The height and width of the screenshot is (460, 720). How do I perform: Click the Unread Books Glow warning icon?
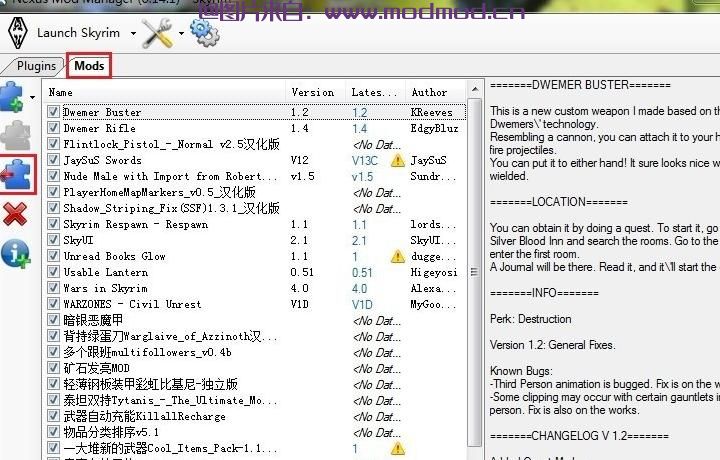[x=398, y=257]
